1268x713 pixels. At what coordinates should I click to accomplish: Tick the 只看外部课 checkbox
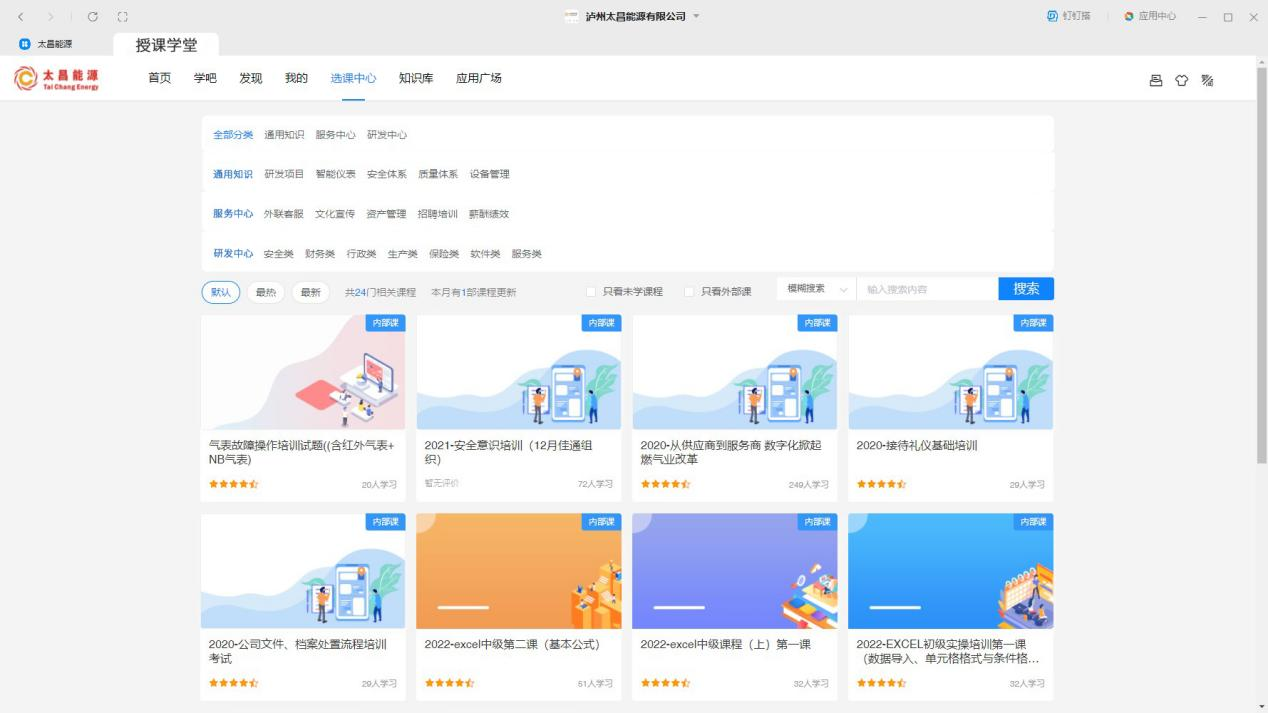tap(689, 292)
